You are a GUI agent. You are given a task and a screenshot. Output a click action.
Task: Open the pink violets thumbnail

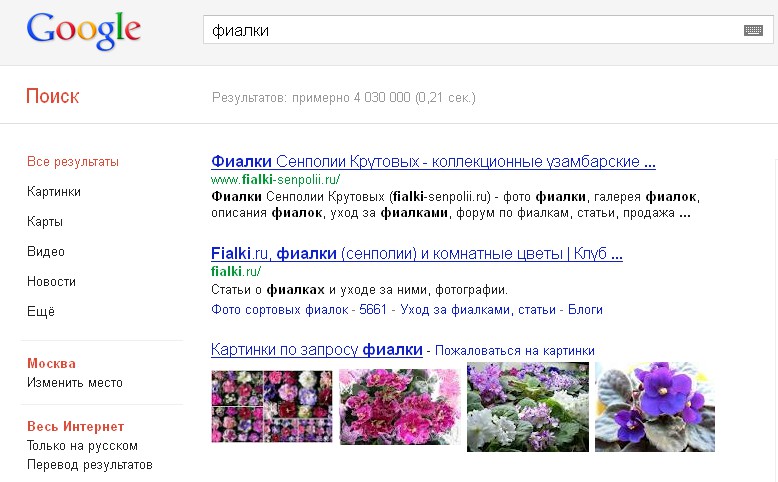tap(400, 407)
